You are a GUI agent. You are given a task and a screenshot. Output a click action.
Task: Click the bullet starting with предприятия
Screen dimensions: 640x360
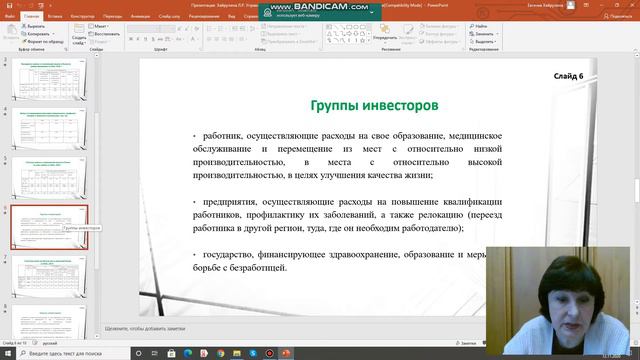347,215
